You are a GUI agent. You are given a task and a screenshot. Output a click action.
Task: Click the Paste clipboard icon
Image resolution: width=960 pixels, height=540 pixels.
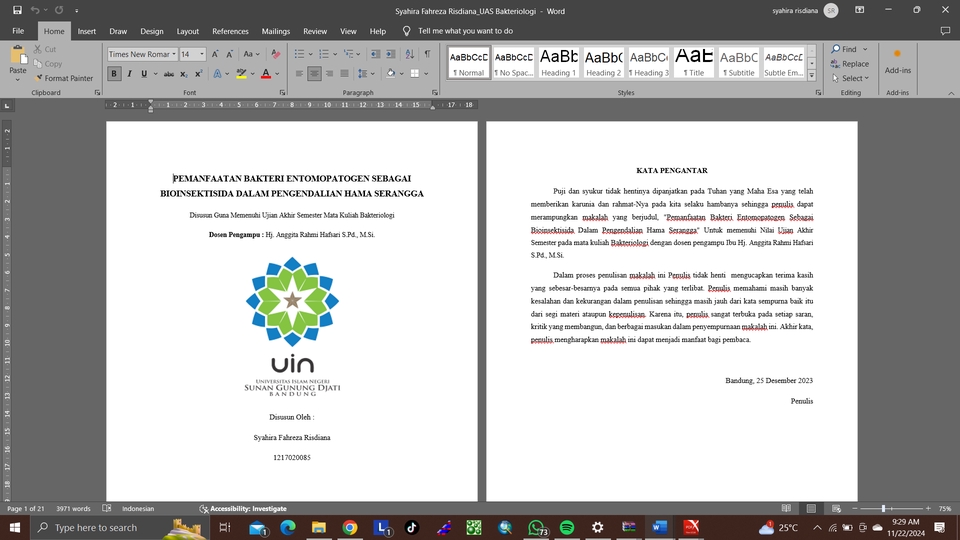[18, 56]
